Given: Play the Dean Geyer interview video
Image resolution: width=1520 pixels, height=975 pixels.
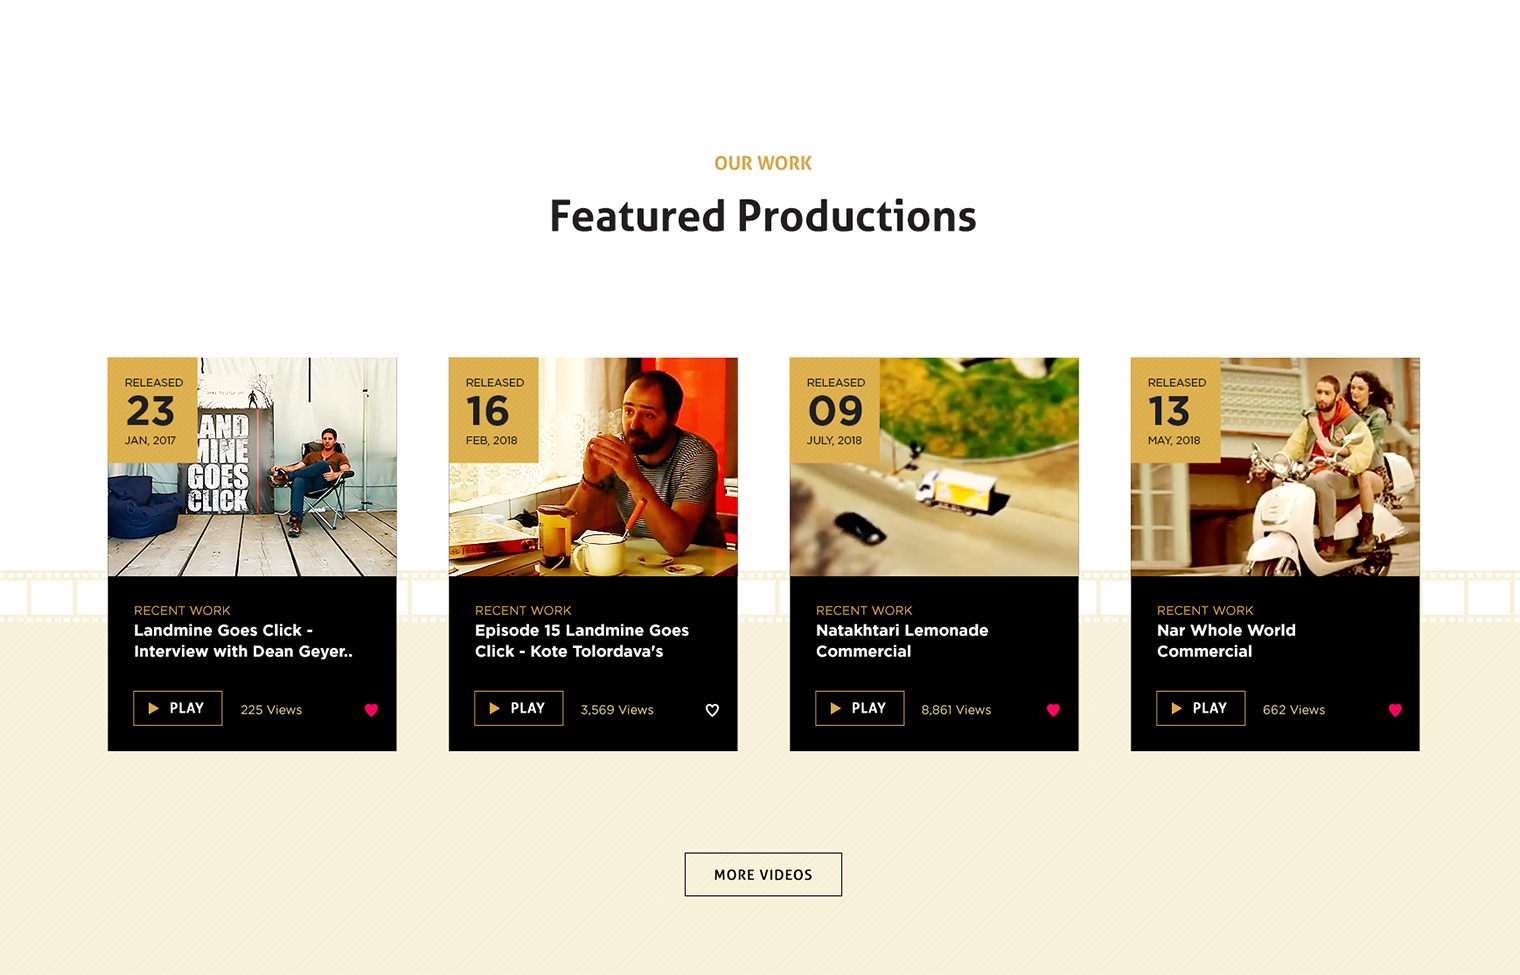Looking at the screenshot, I should (178, 708).
